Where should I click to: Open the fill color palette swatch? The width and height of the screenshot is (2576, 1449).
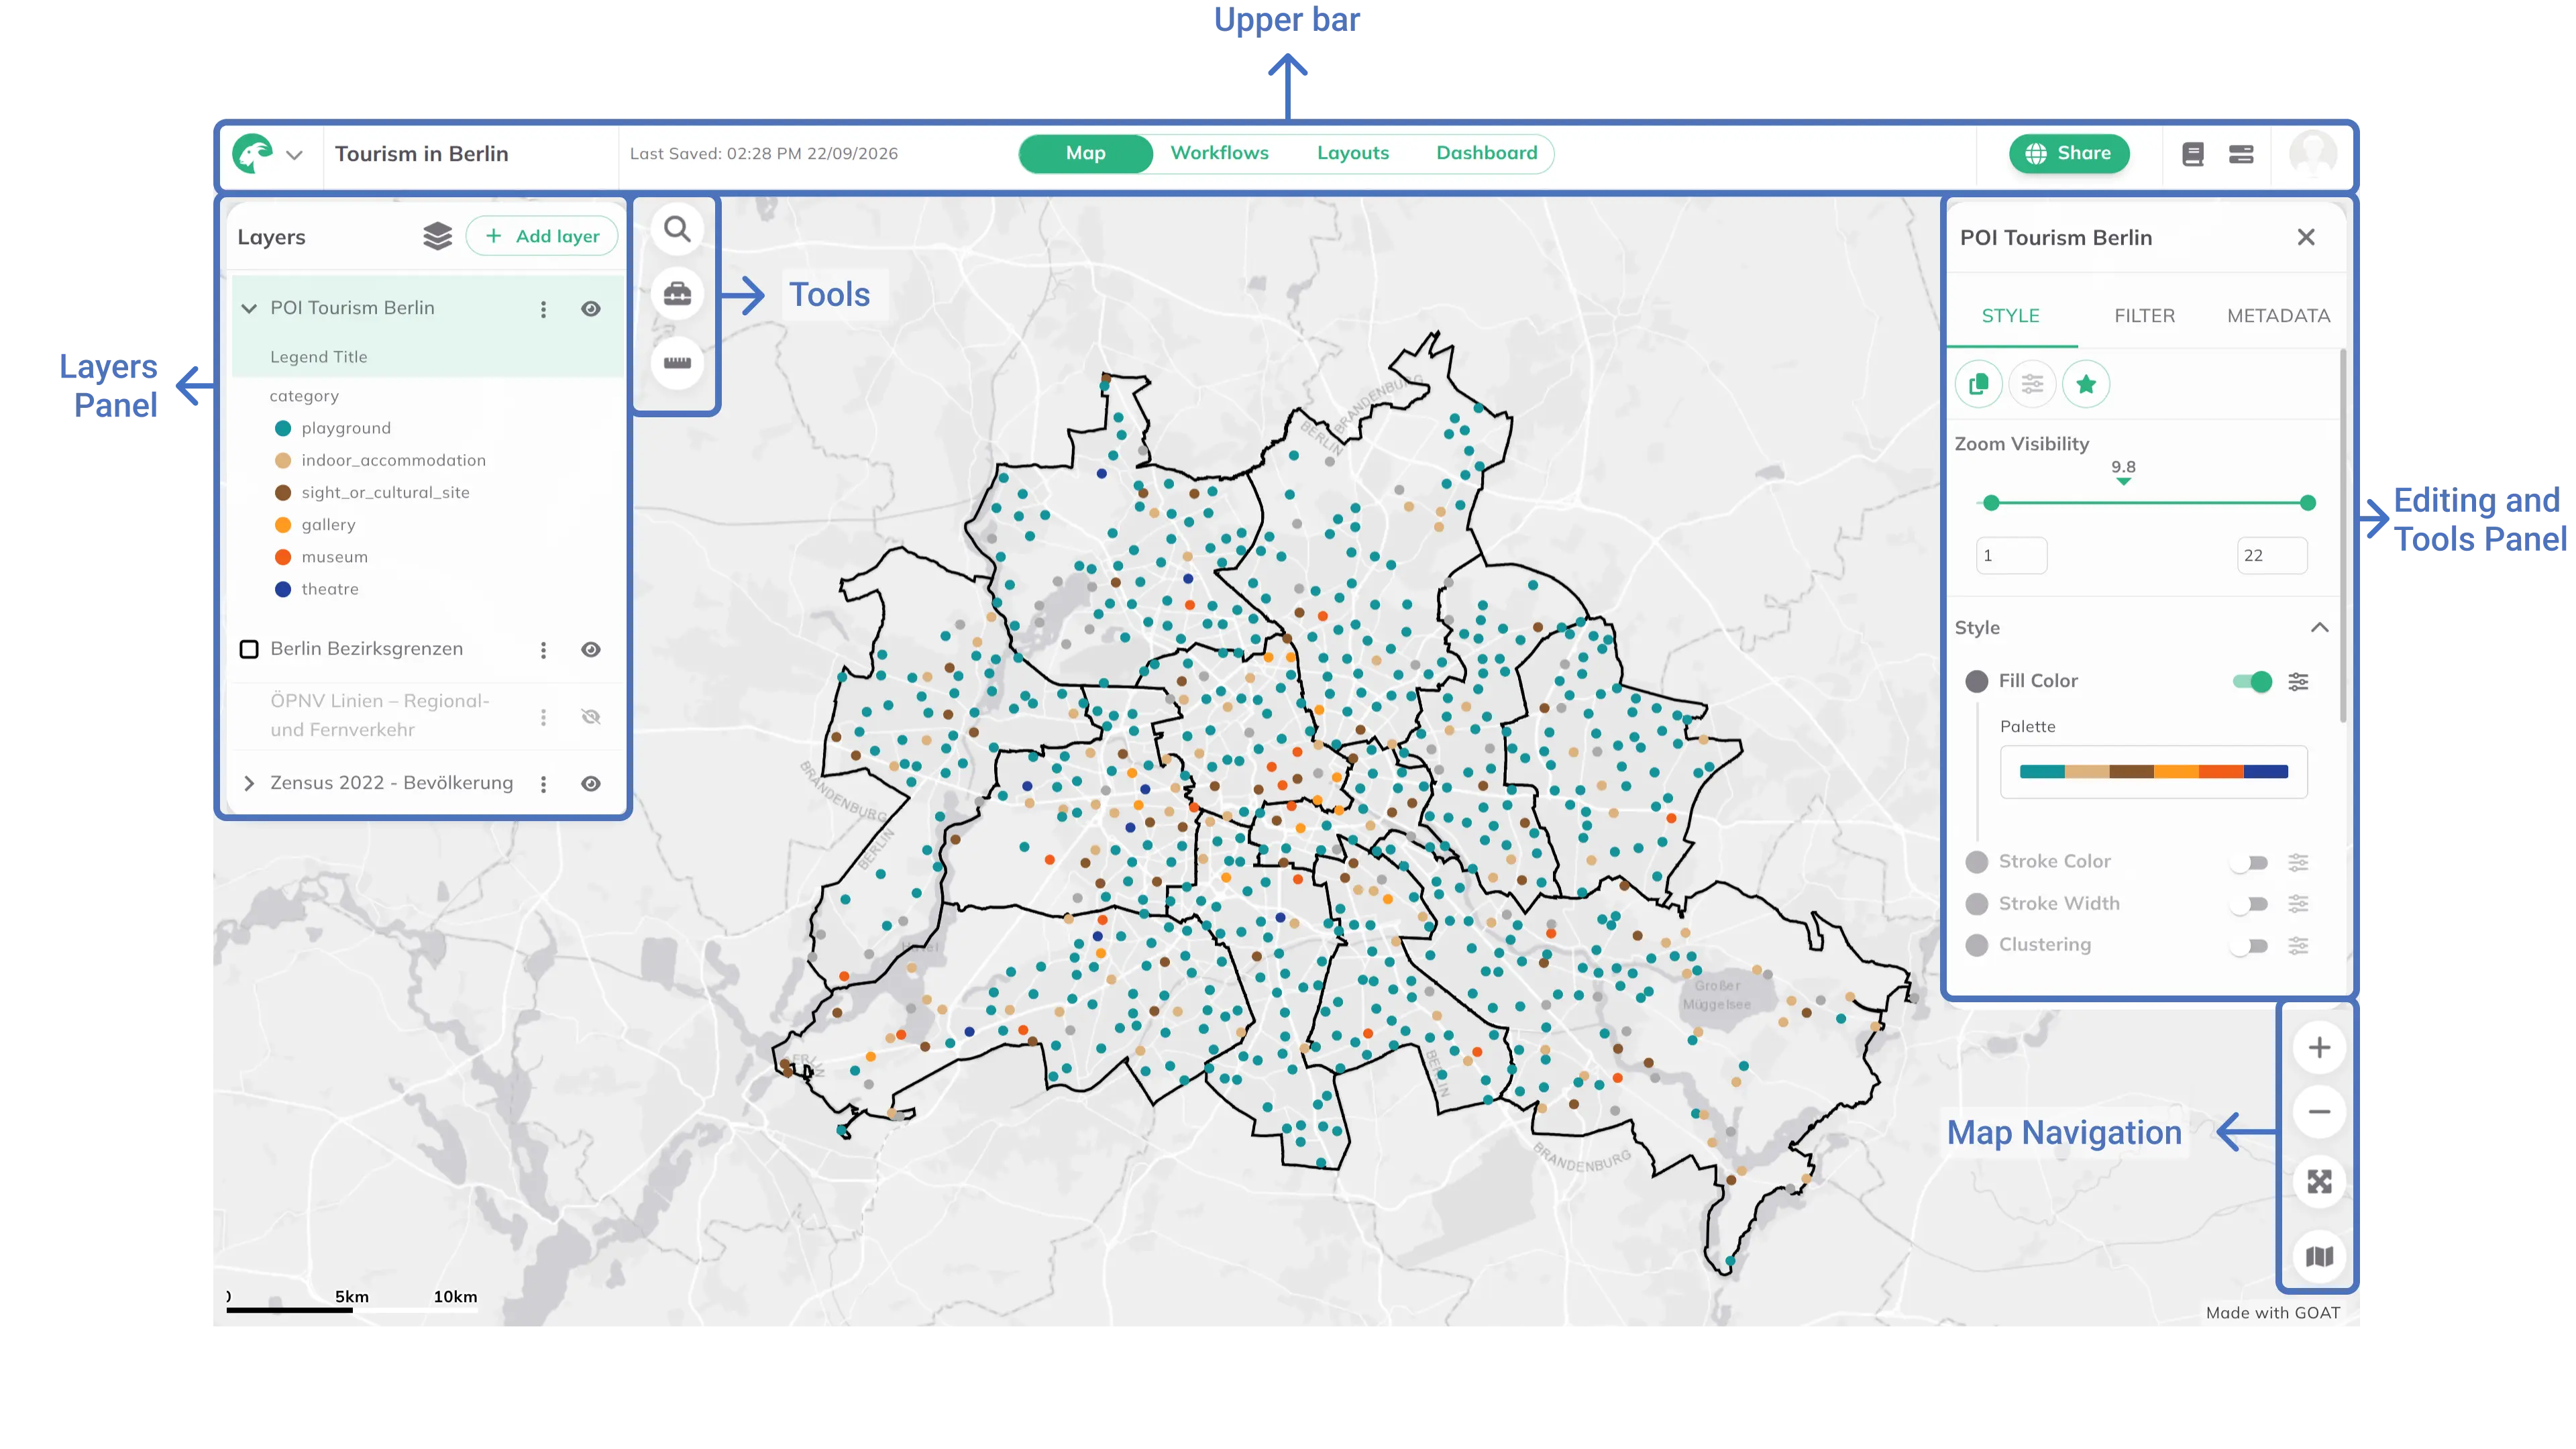[x=2153, y=771]
